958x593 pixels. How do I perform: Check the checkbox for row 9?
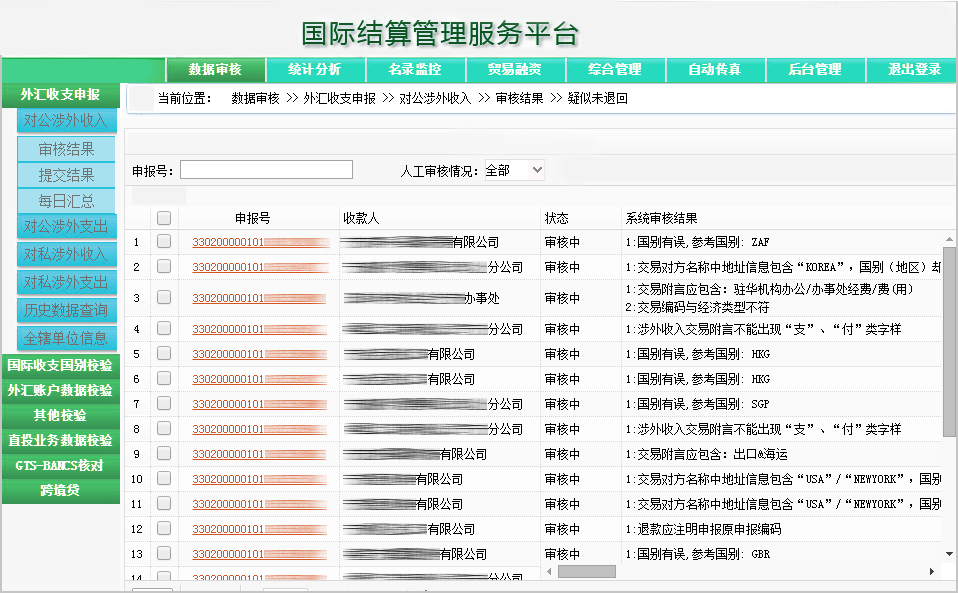coord(164,454)
